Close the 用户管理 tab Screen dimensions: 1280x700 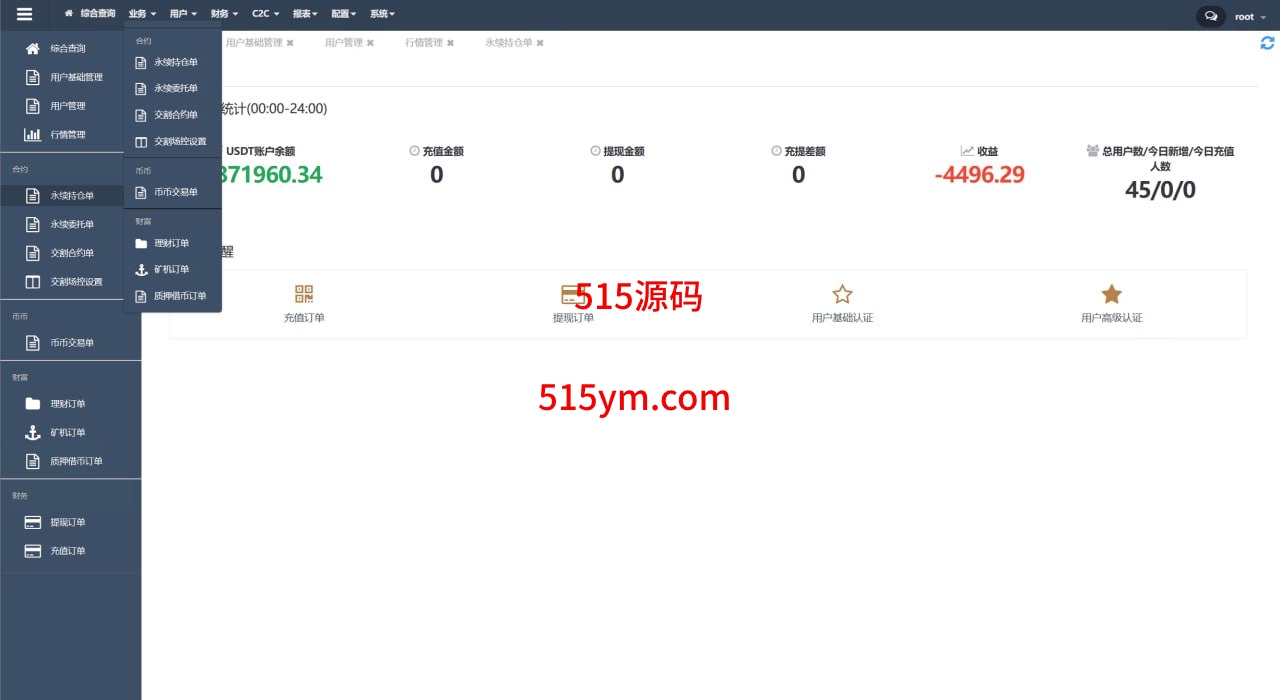pyautogui.click(x=370, y=43)
